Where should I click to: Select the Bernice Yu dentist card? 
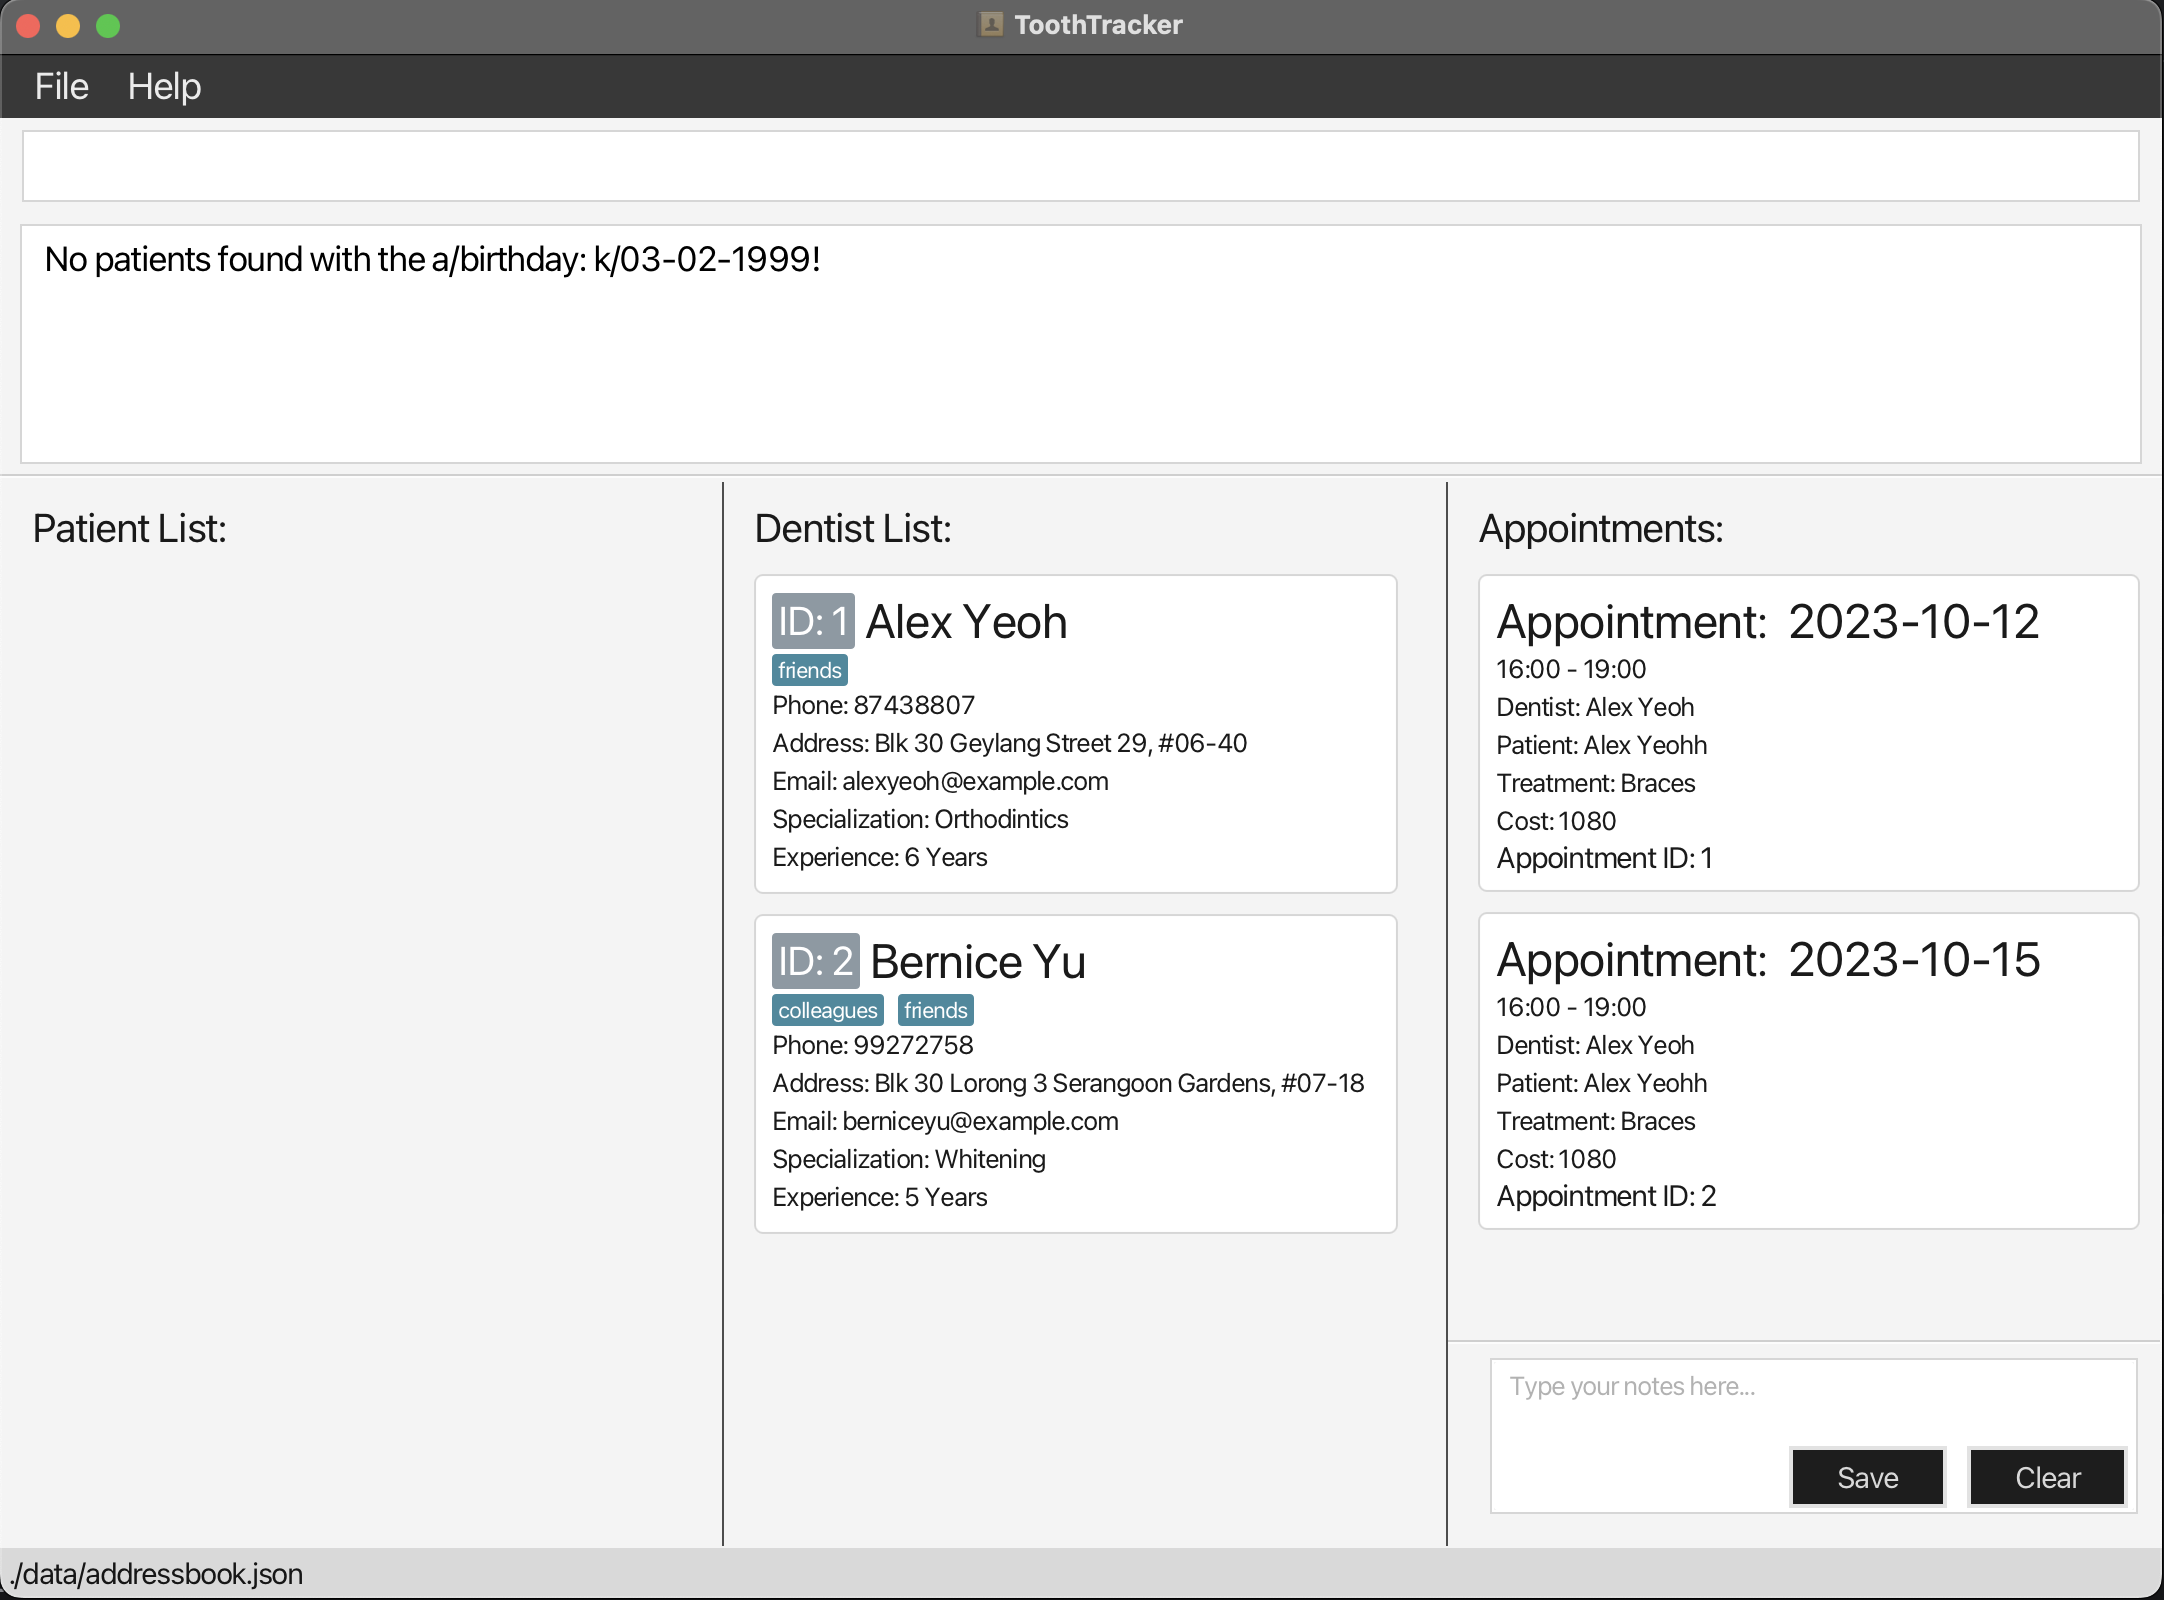1075,1073
